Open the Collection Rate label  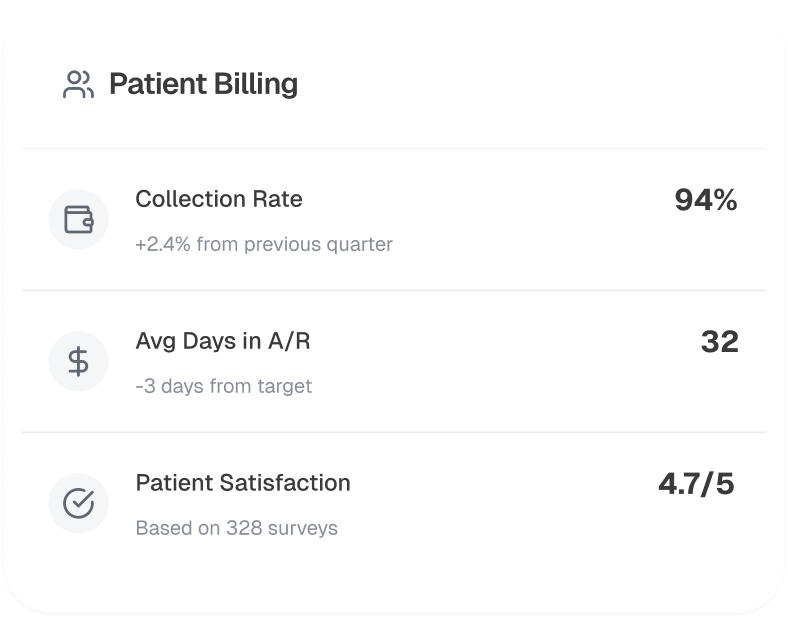[219, 199]
